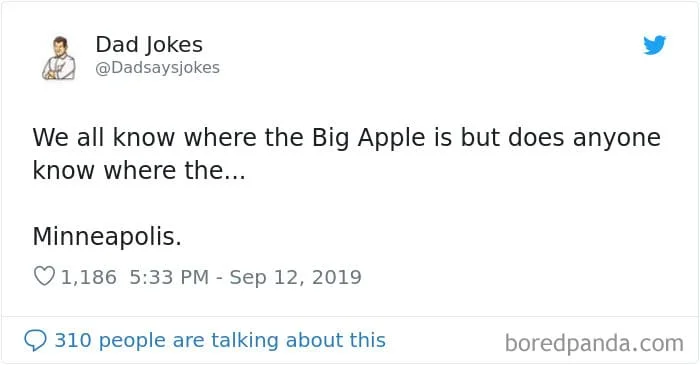Screen dimensions: 700x365
Task: Visit the boredpanda.com watermark
Action: coord(594,344)
